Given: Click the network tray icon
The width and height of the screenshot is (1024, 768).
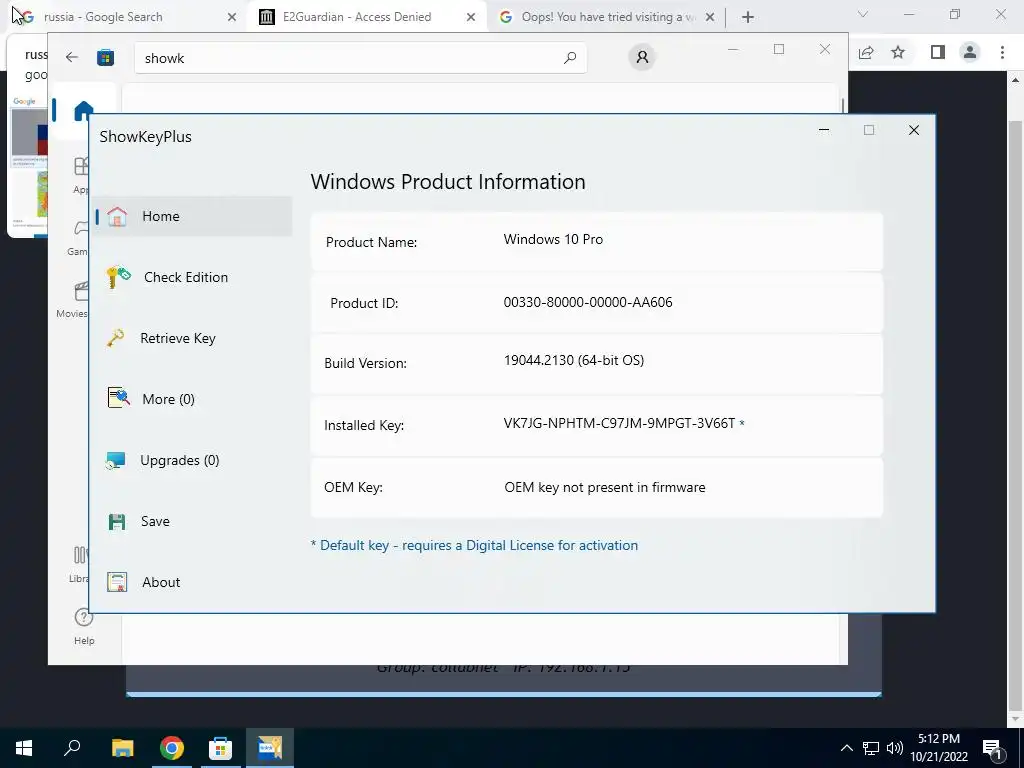Looking at the screenshot, I should (x=871, y=748).
